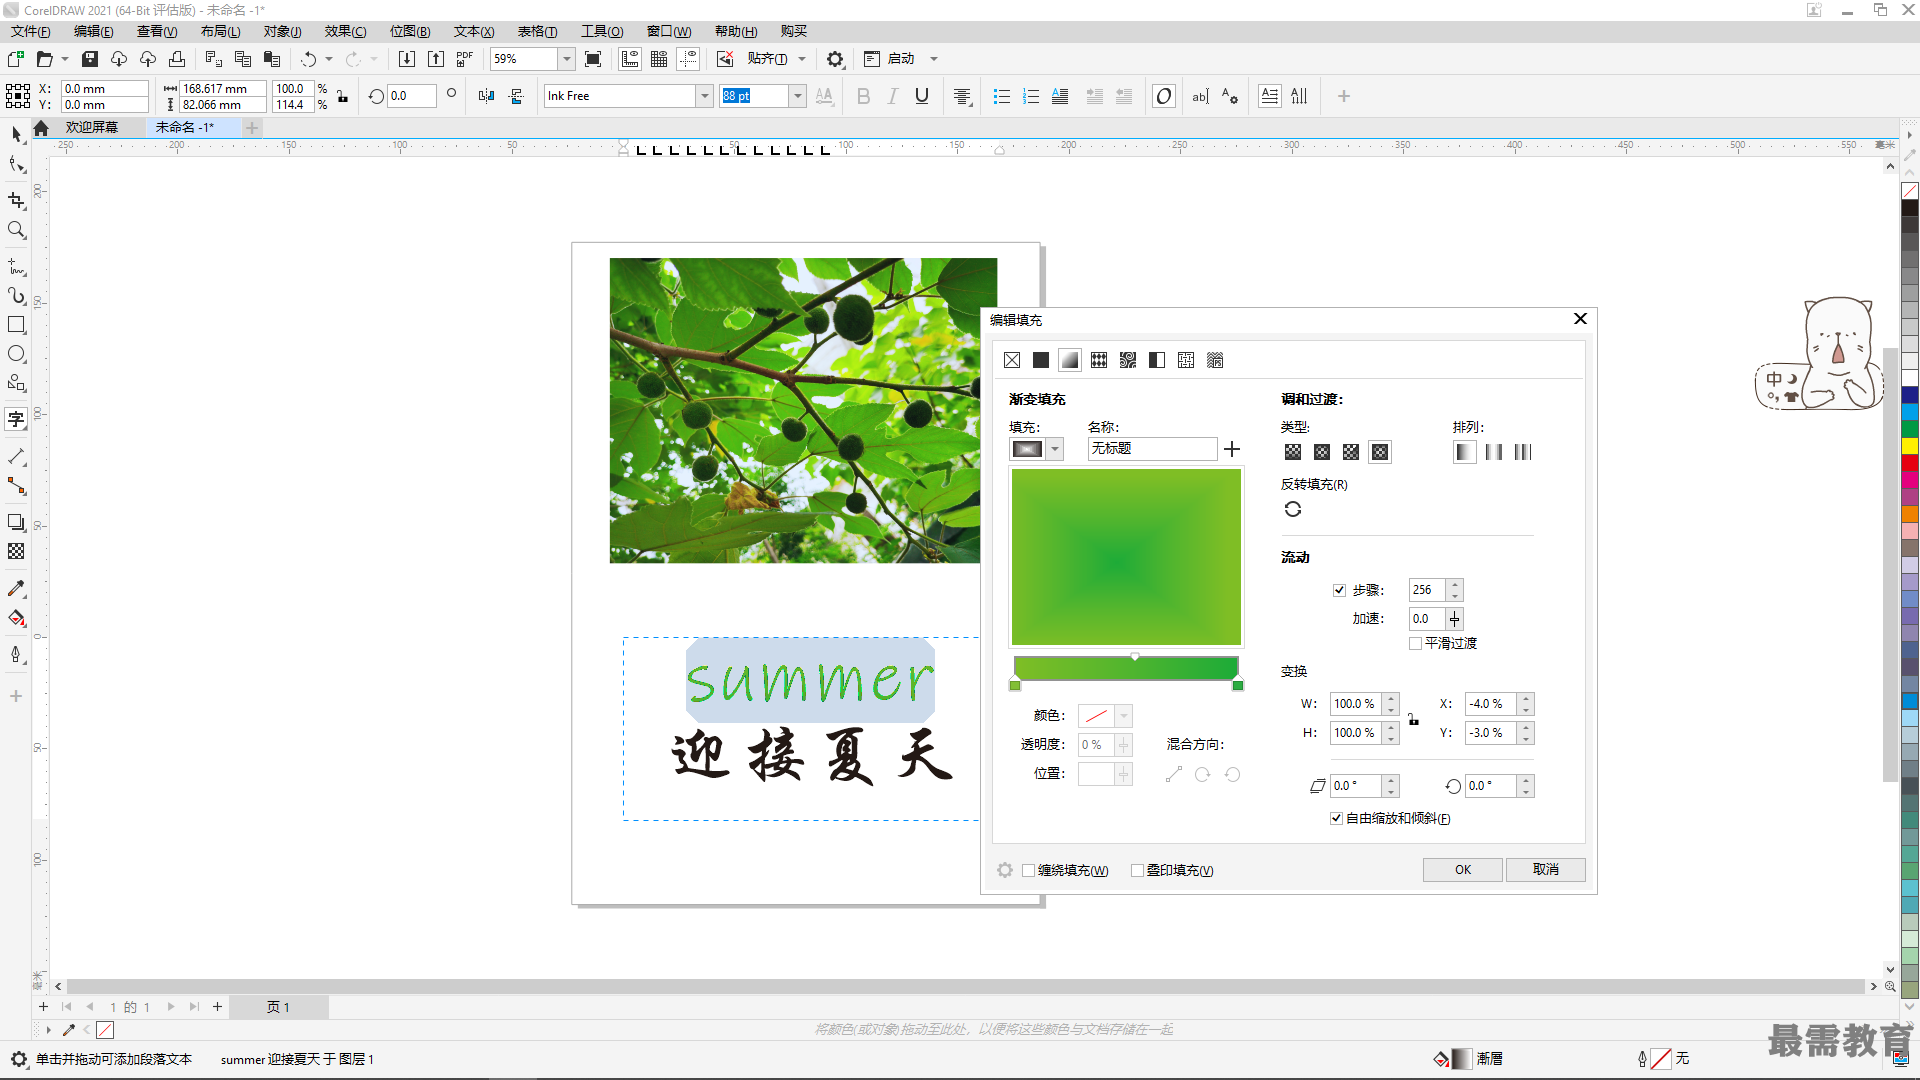This screenshot has height=1080, width=1920.
Task: Toggle 自由缩放和倾斜 checkbox
Action: (x=1336, y=818)
